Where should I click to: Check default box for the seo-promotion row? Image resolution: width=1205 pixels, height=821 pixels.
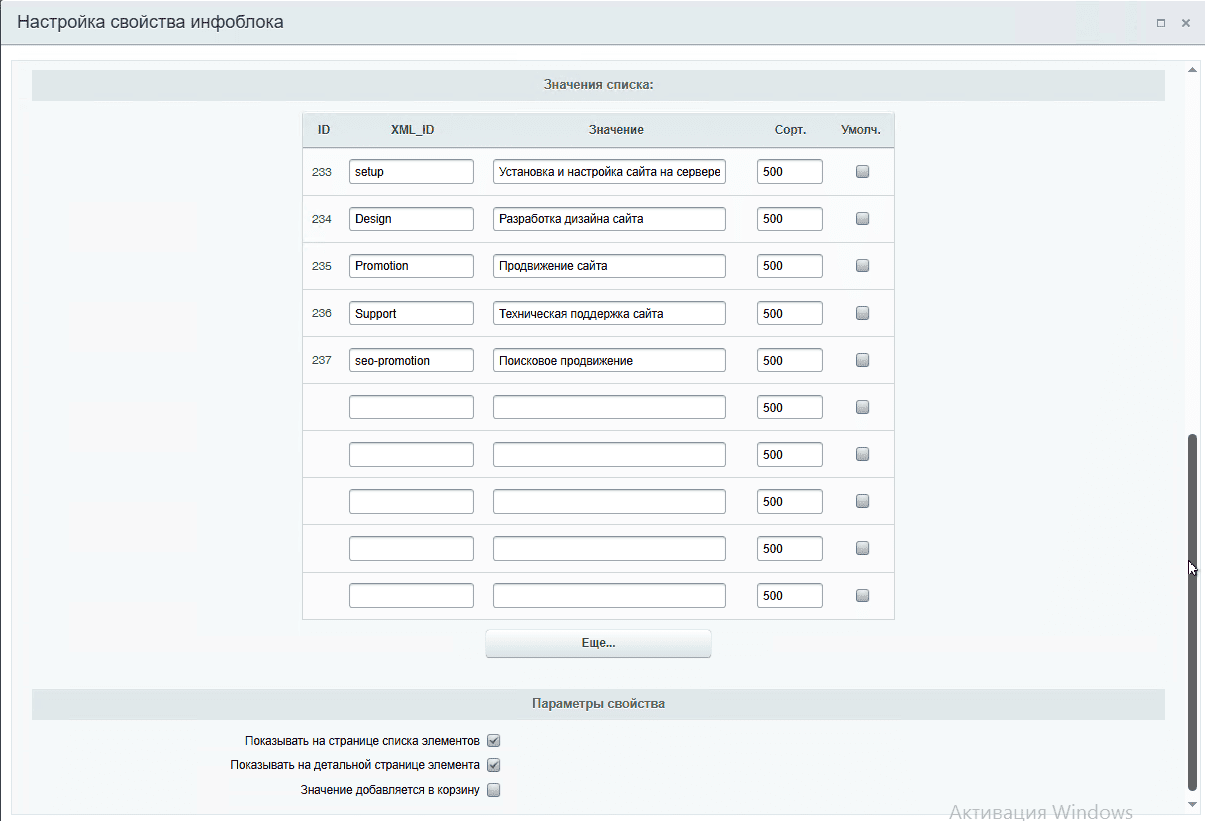[863, 360]
